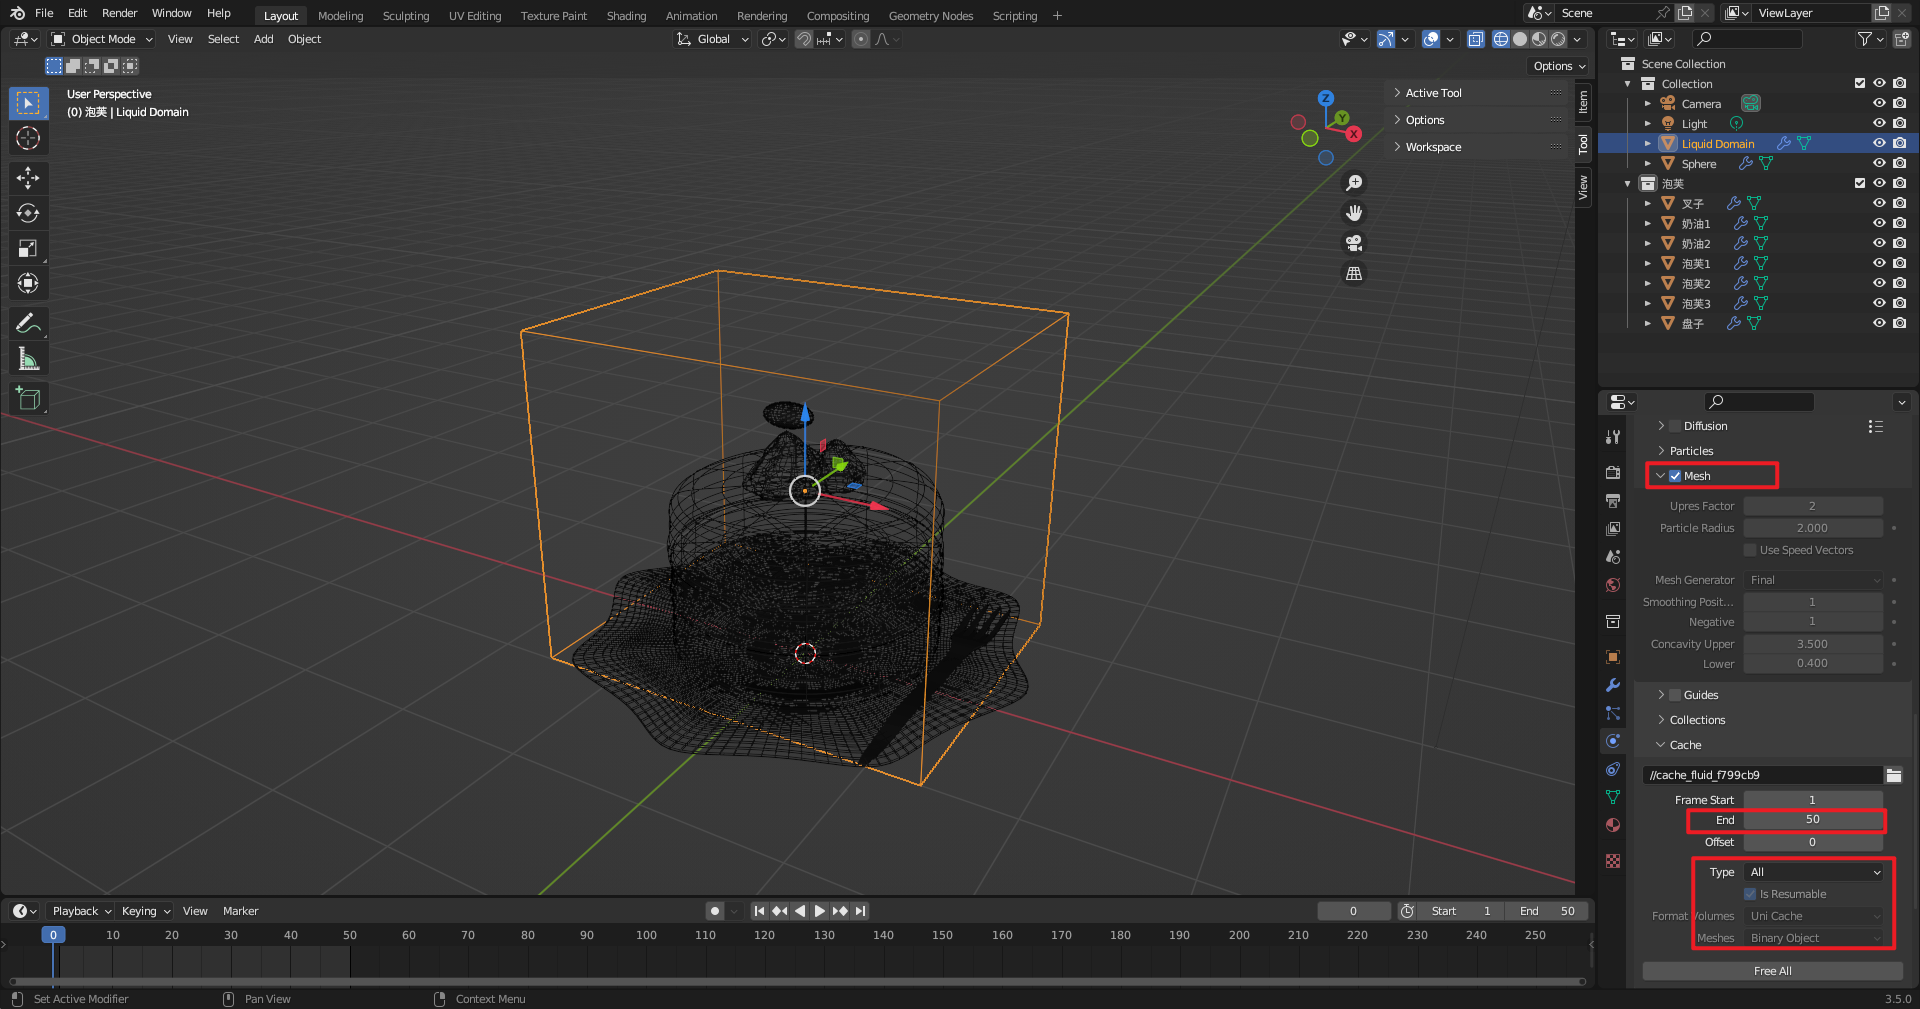This screenshot has width=1920, height=1009.
Task: Enable Use Speed Vectors checkbox
Action: point(1750,550)
